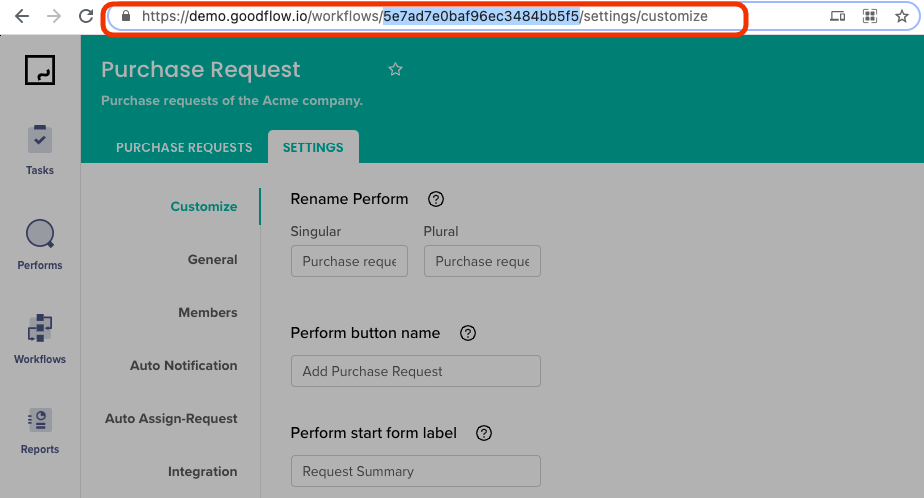Viewport: 924px width, 498px height.
Task: Bookmark this page with the star icon
Action: pos(902,16)
